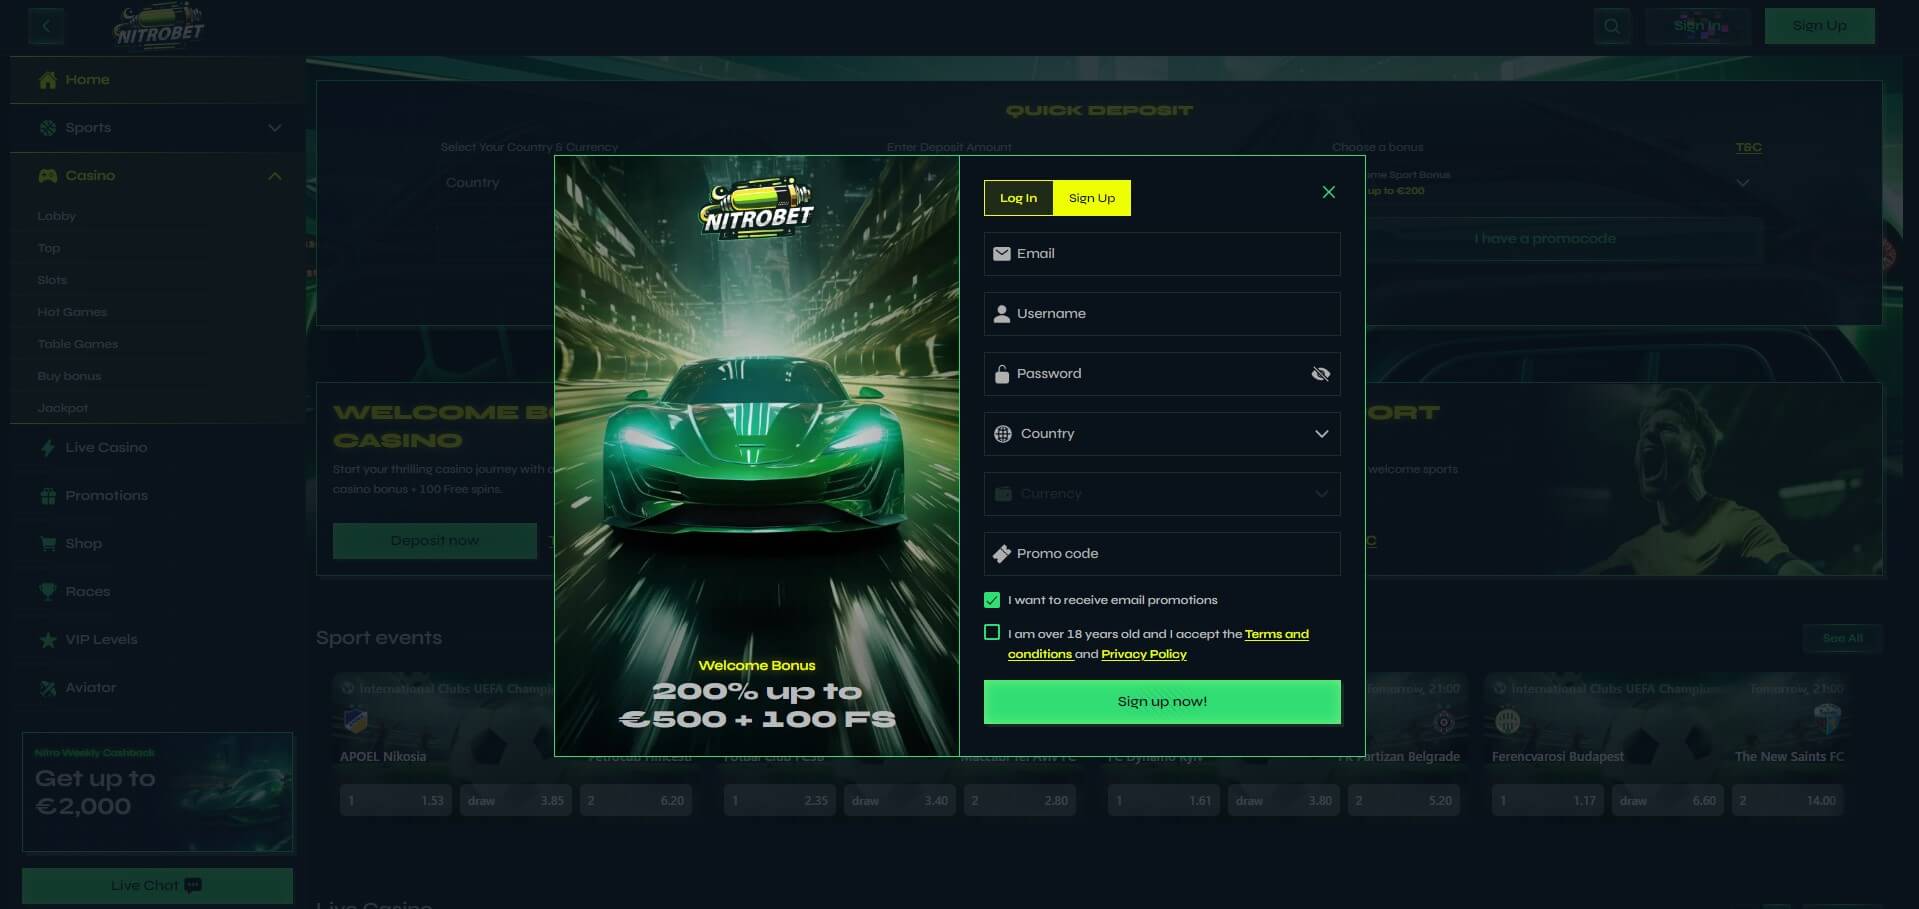Check the over 18 years old checkbox
Screen dimensions: 1919x909
tap(992, 632)
